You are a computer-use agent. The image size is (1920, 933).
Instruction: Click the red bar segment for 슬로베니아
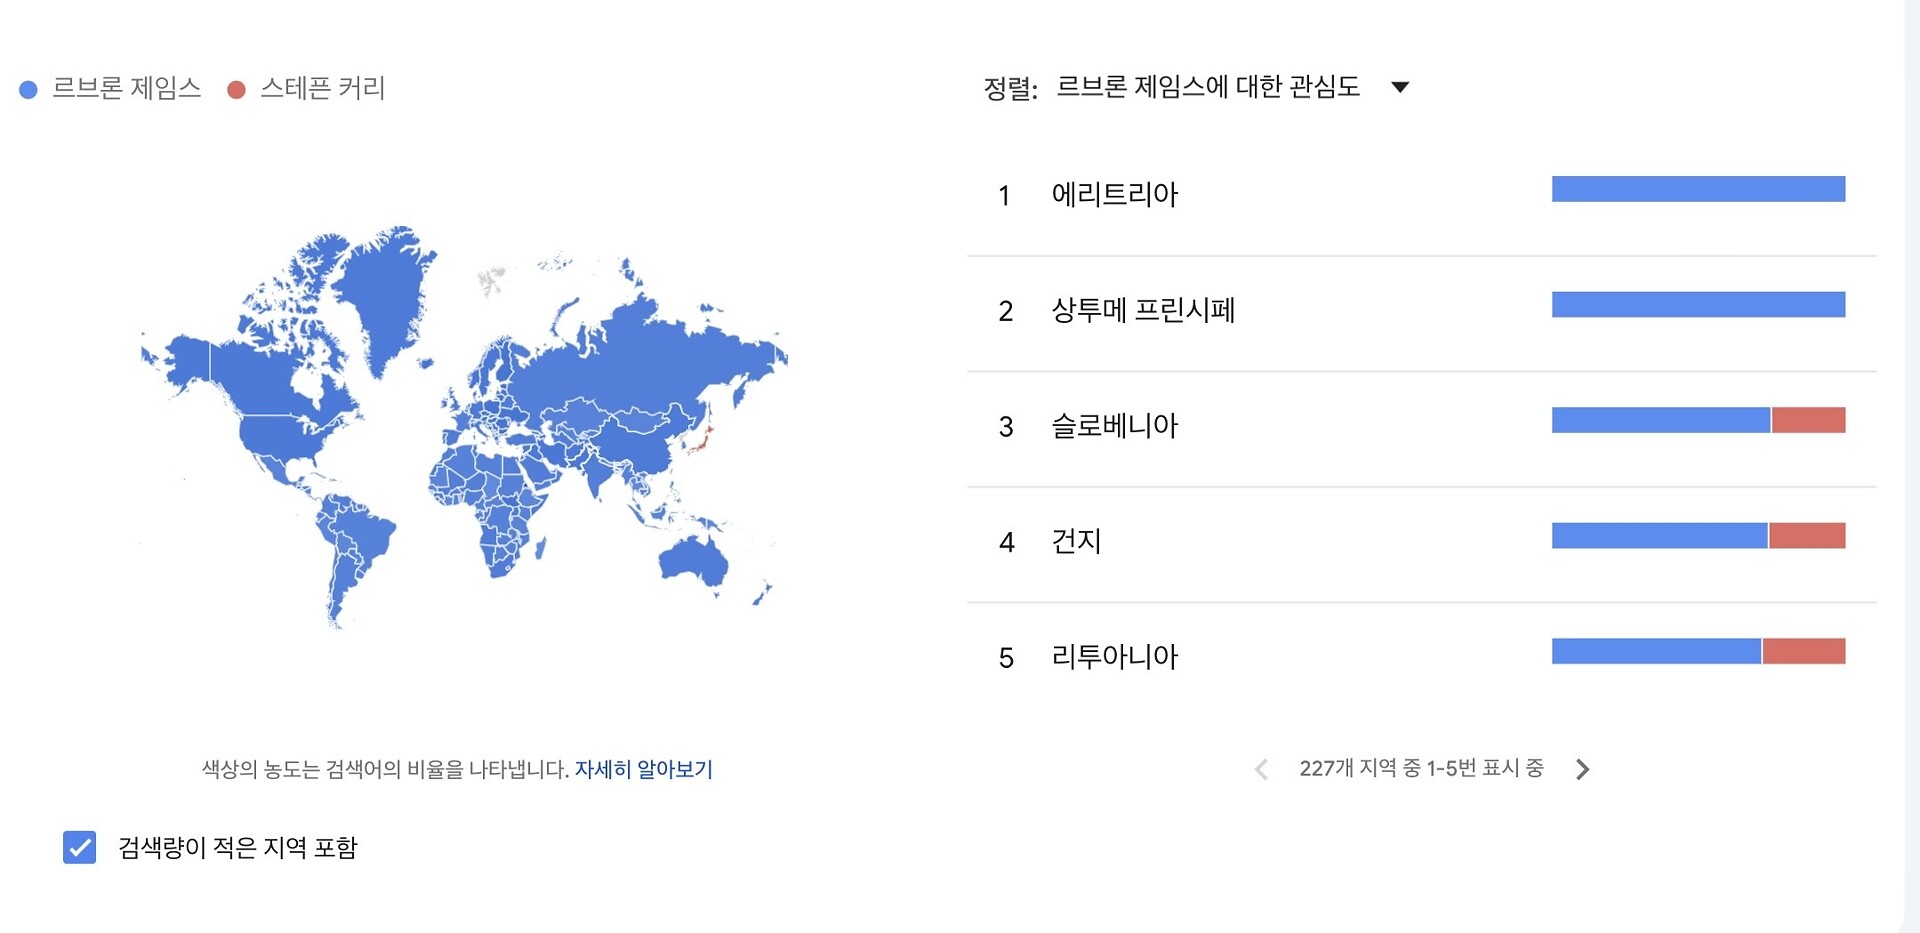point(1808,420)
